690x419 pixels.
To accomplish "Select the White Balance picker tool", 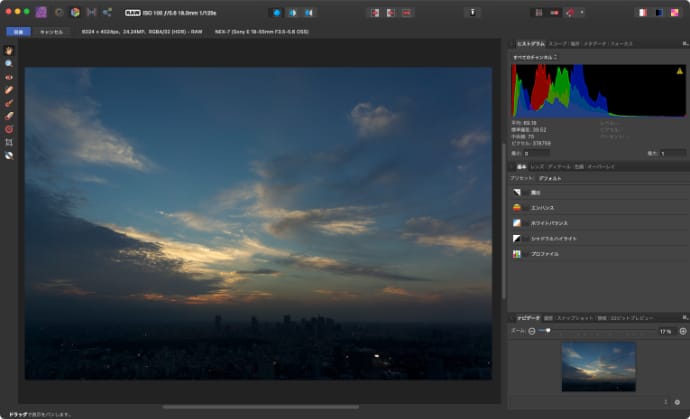I will [9, 155].
